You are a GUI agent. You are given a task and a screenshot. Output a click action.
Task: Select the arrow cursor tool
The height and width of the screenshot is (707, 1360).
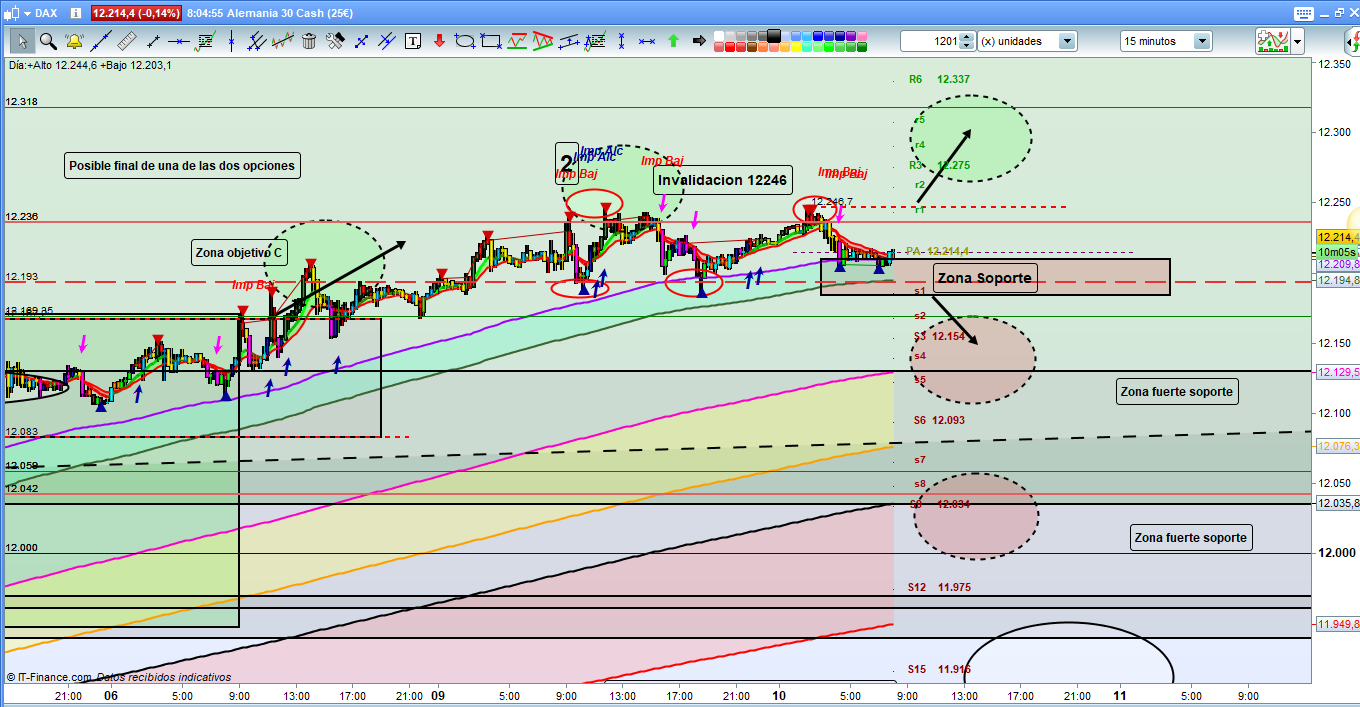[x=22, y=41]
